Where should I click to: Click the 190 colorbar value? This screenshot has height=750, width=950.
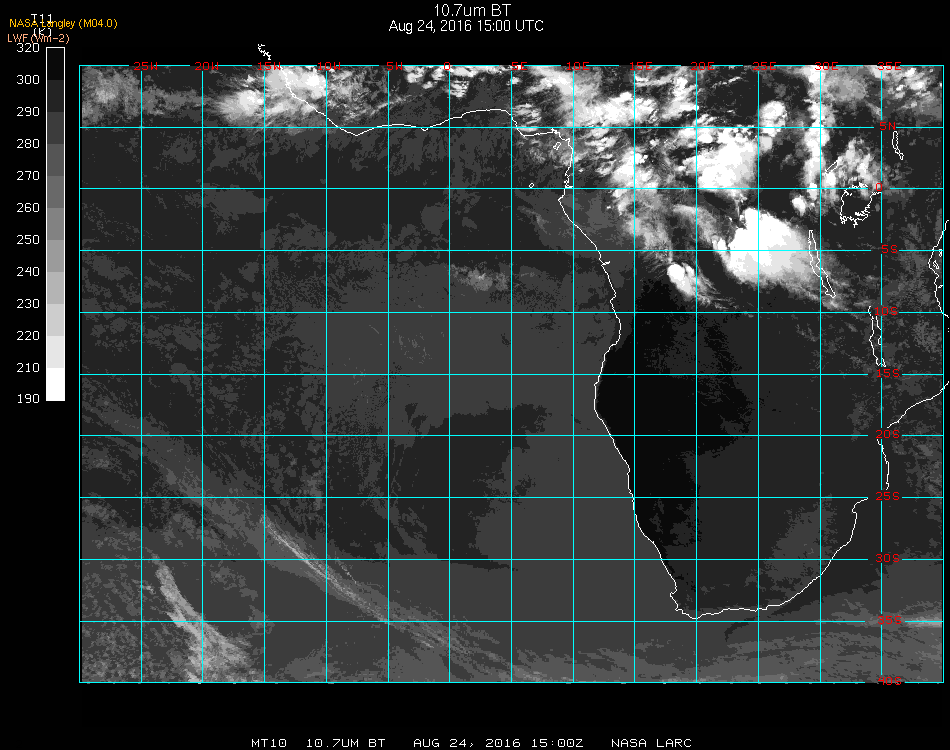click(28, 399)
